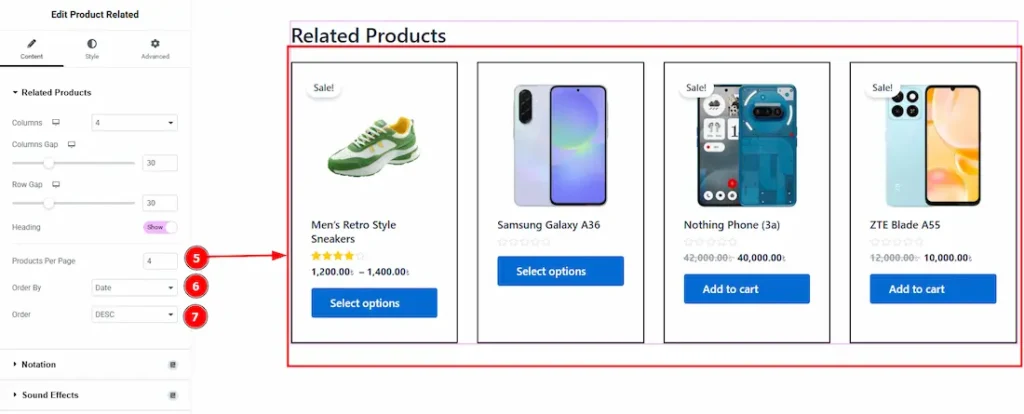Viewport: 1024px width, 414px height.
Task: Click the Sound Effects section badge icon
Action: 172,395
